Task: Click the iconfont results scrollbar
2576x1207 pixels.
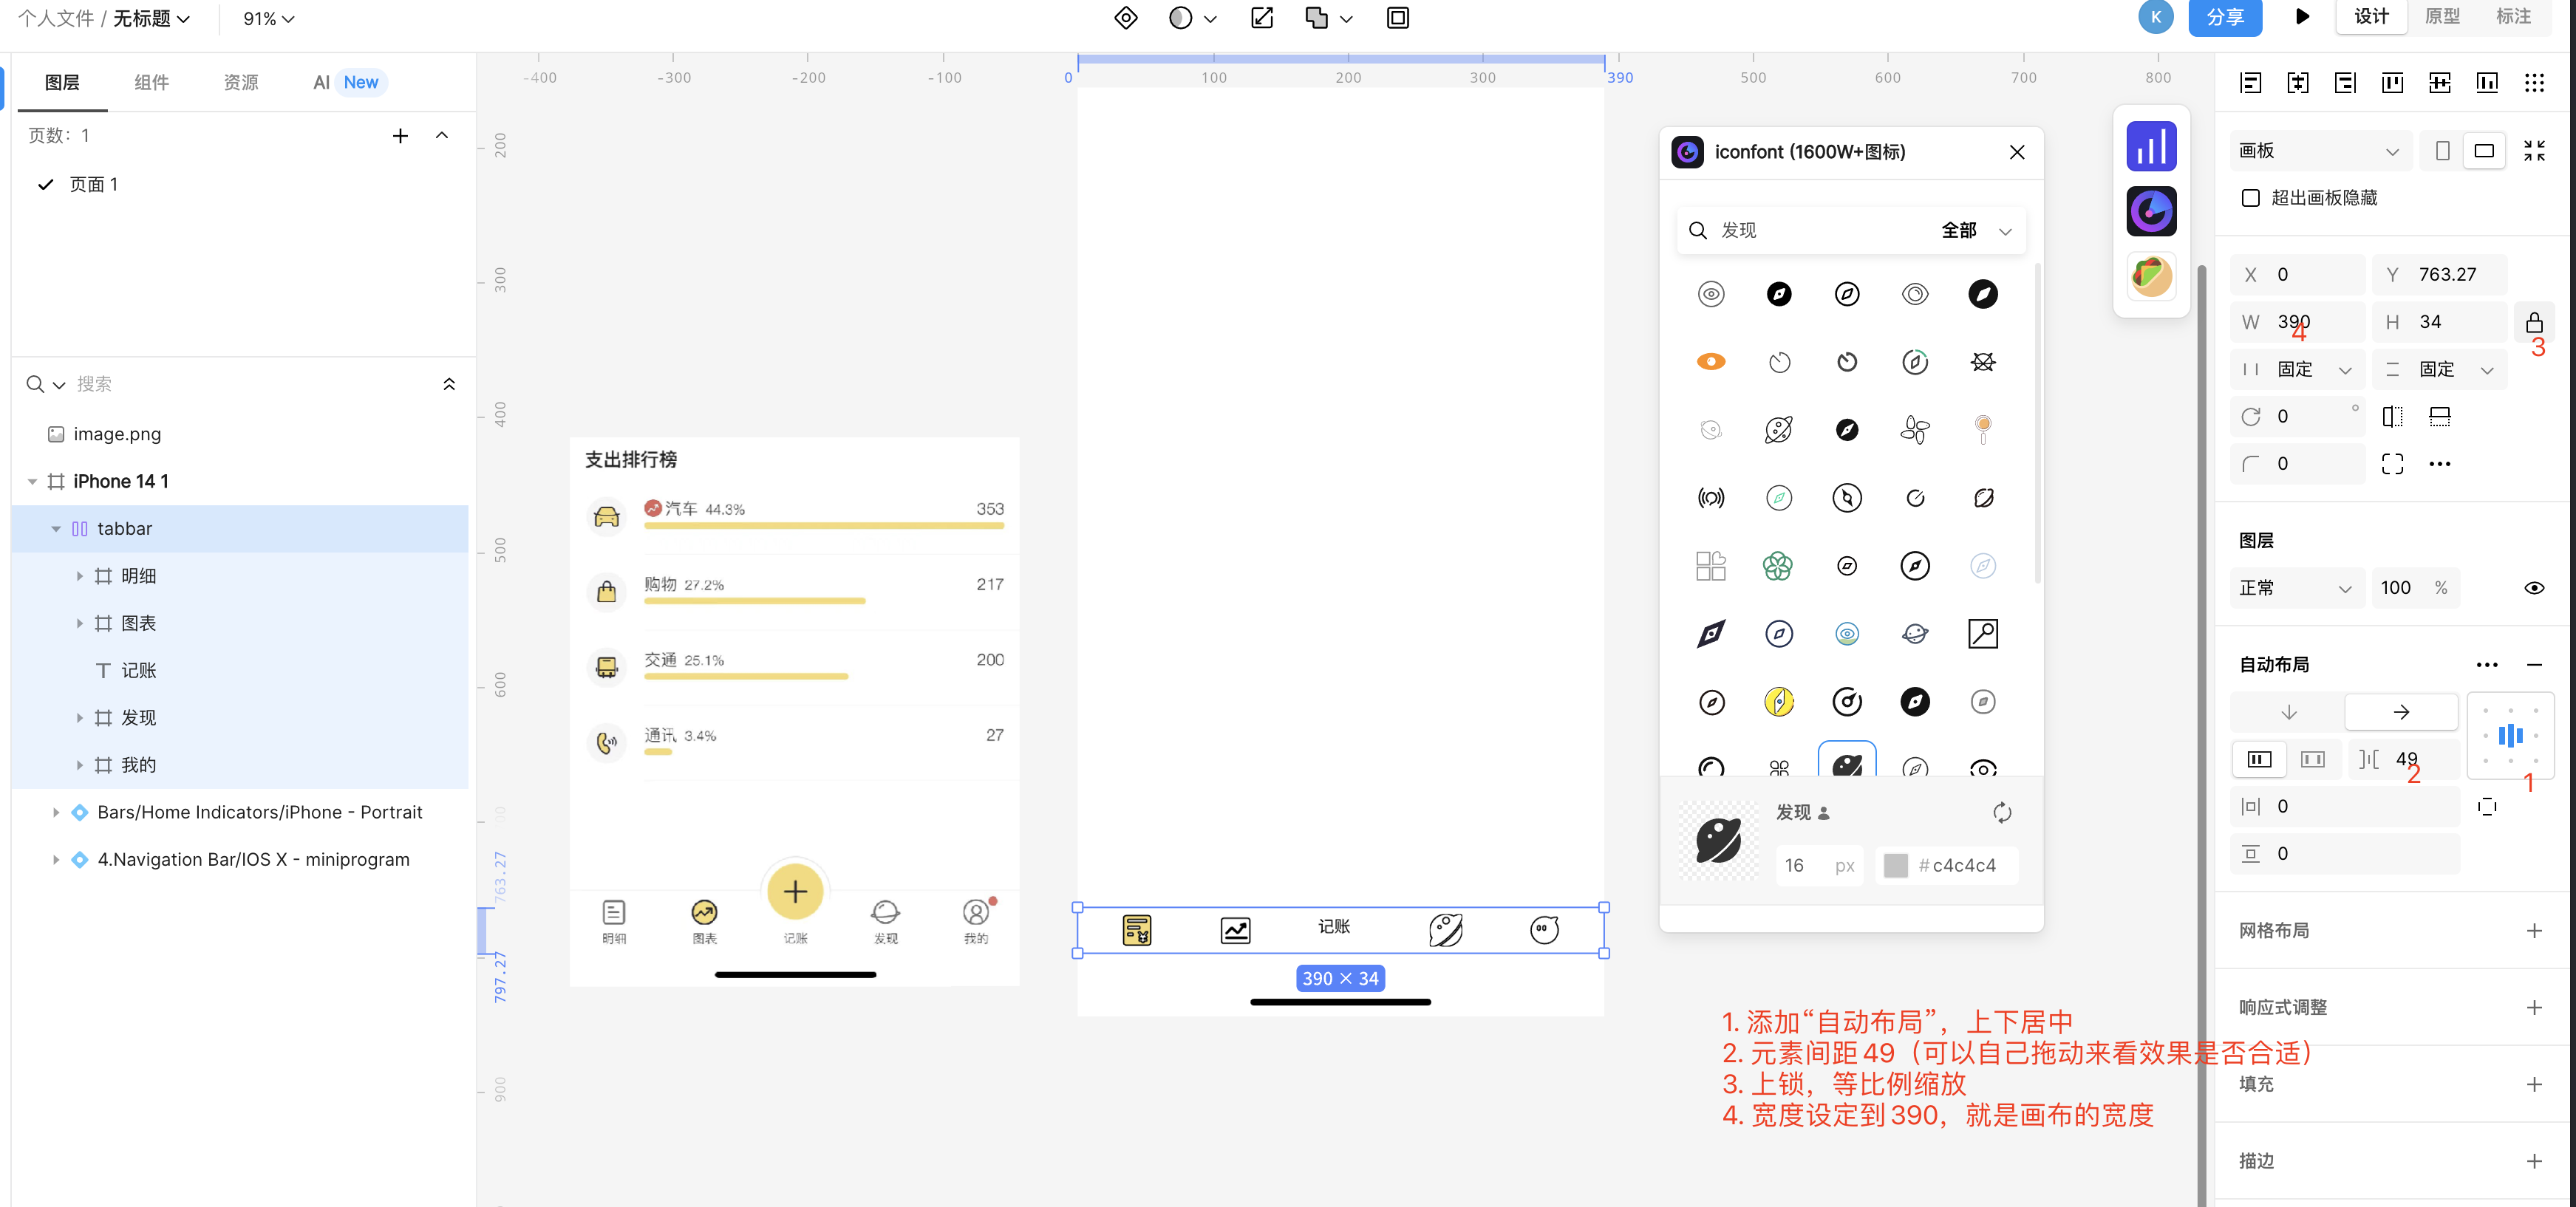Action: (2037, 424)
